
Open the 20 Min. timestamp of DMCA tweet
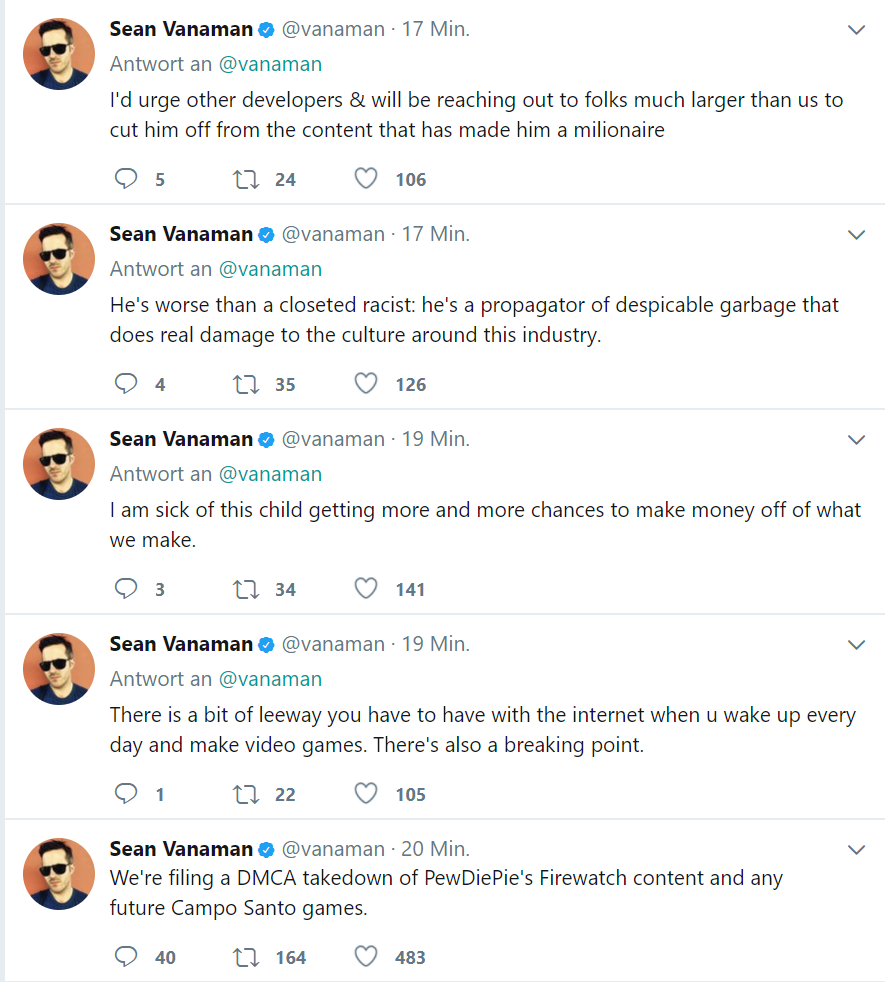click(435, 849)
